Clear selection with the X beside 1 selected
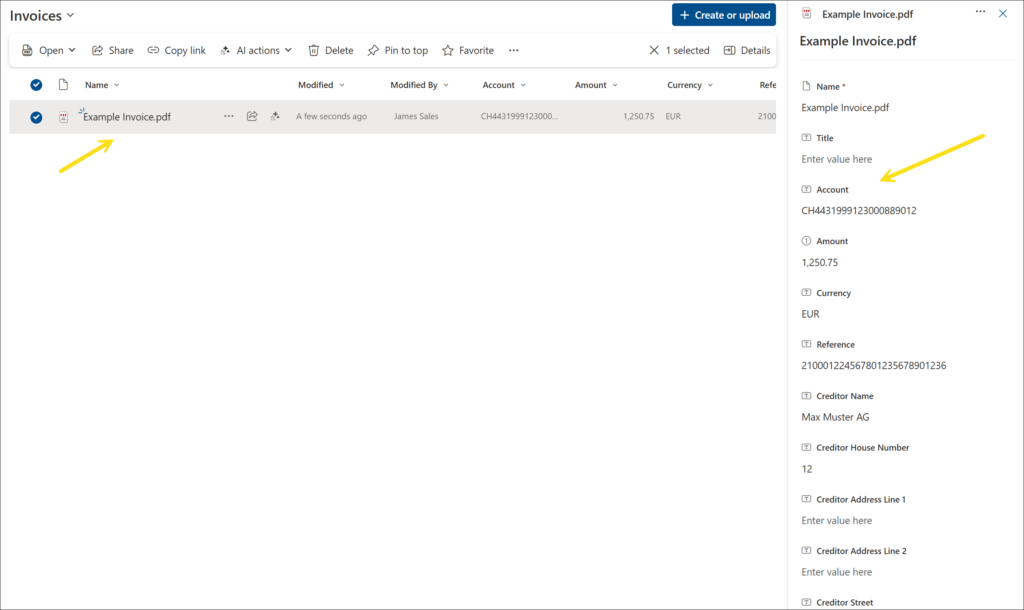 click(x=654, y=50)
